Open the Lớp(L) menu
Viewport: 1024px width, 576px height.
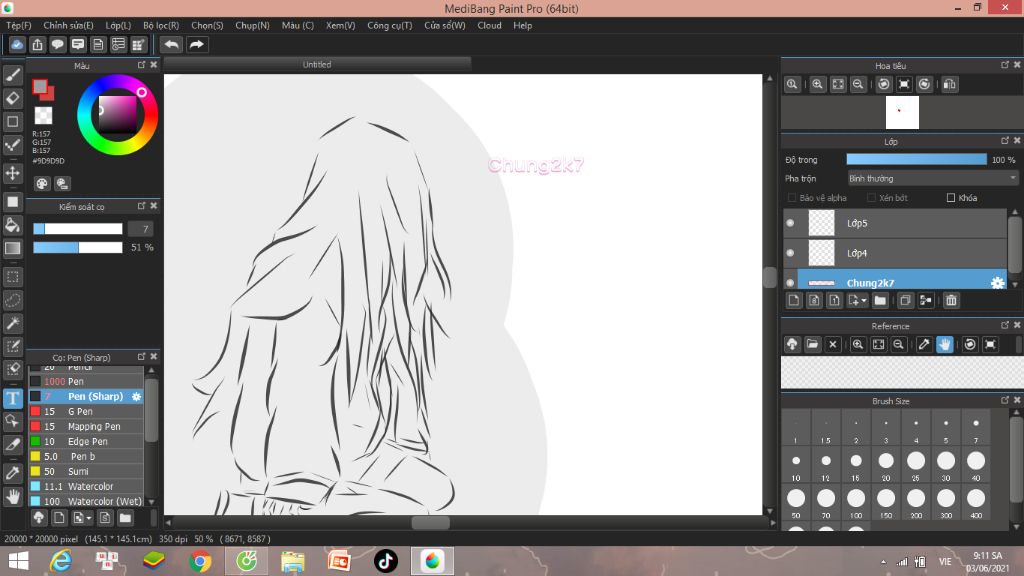coord(118,25)
